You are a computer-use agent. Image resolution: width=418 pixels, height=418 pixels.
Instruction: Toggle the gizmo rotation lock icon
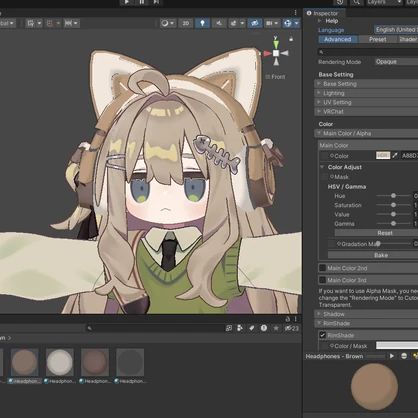pos(291,39)
